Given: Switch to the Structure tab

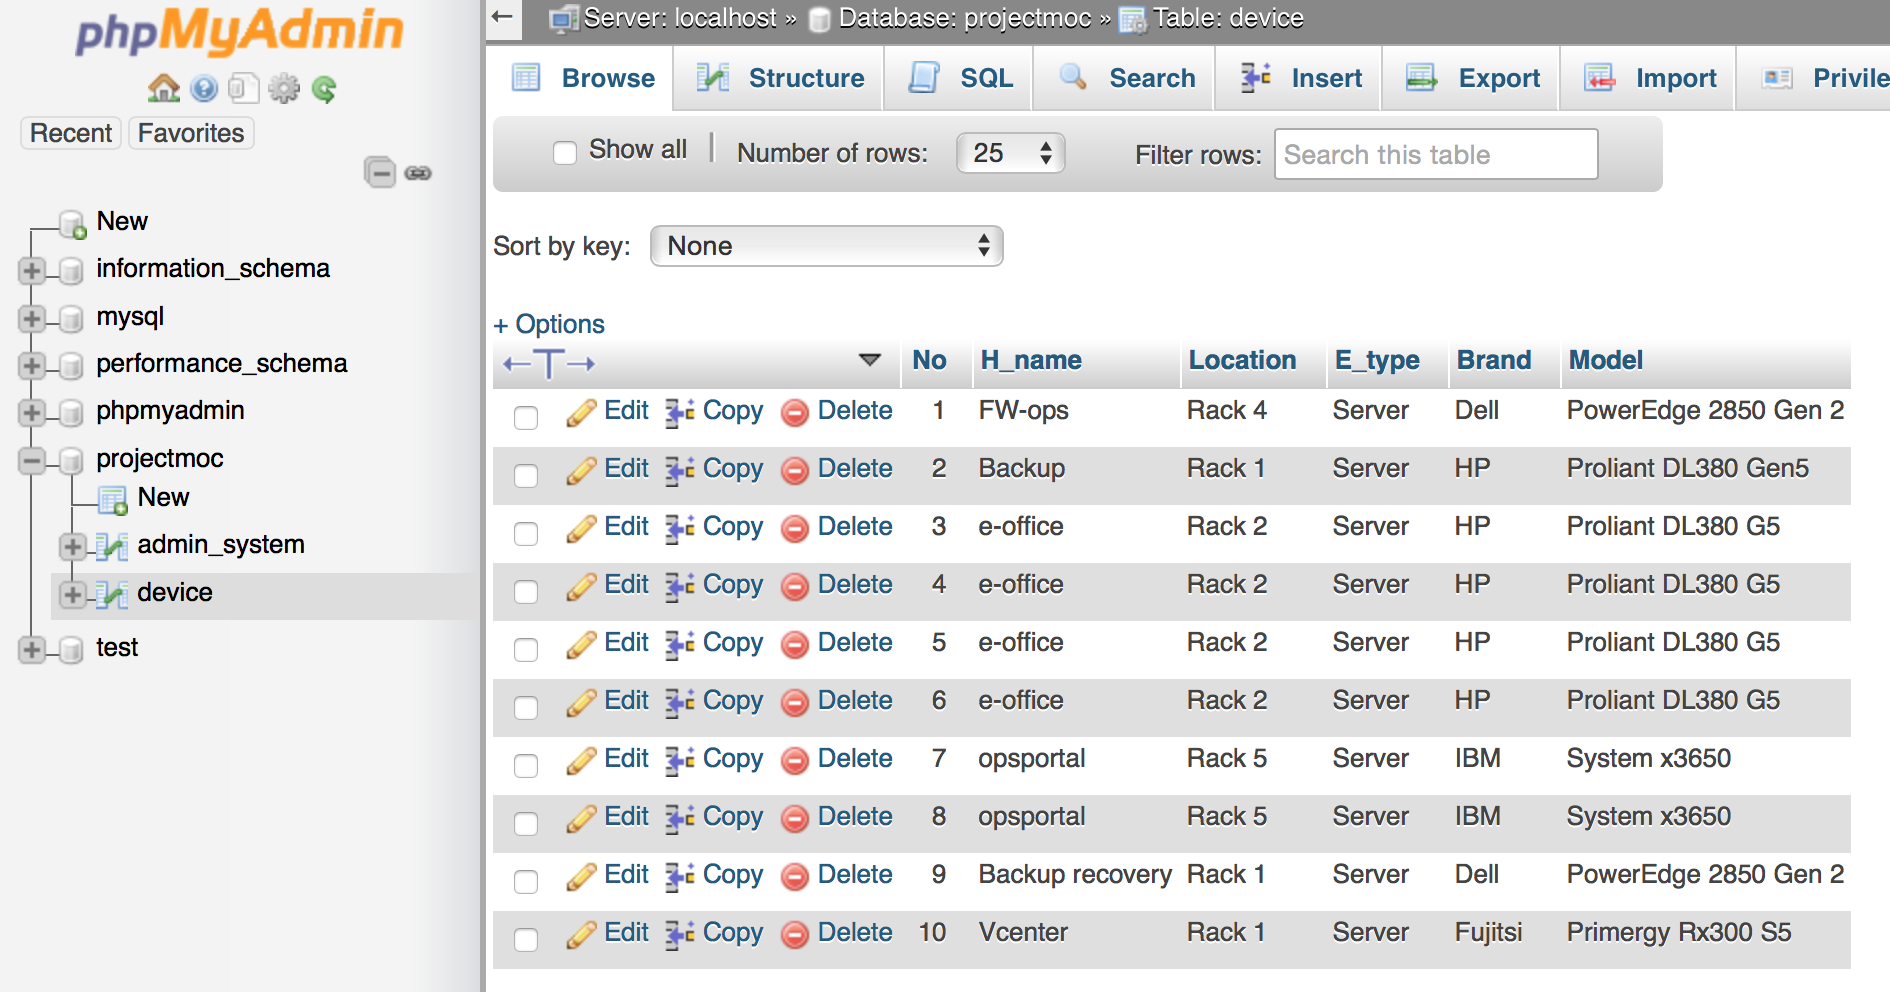Looking at the screenshot, I should tap(779, 78).
